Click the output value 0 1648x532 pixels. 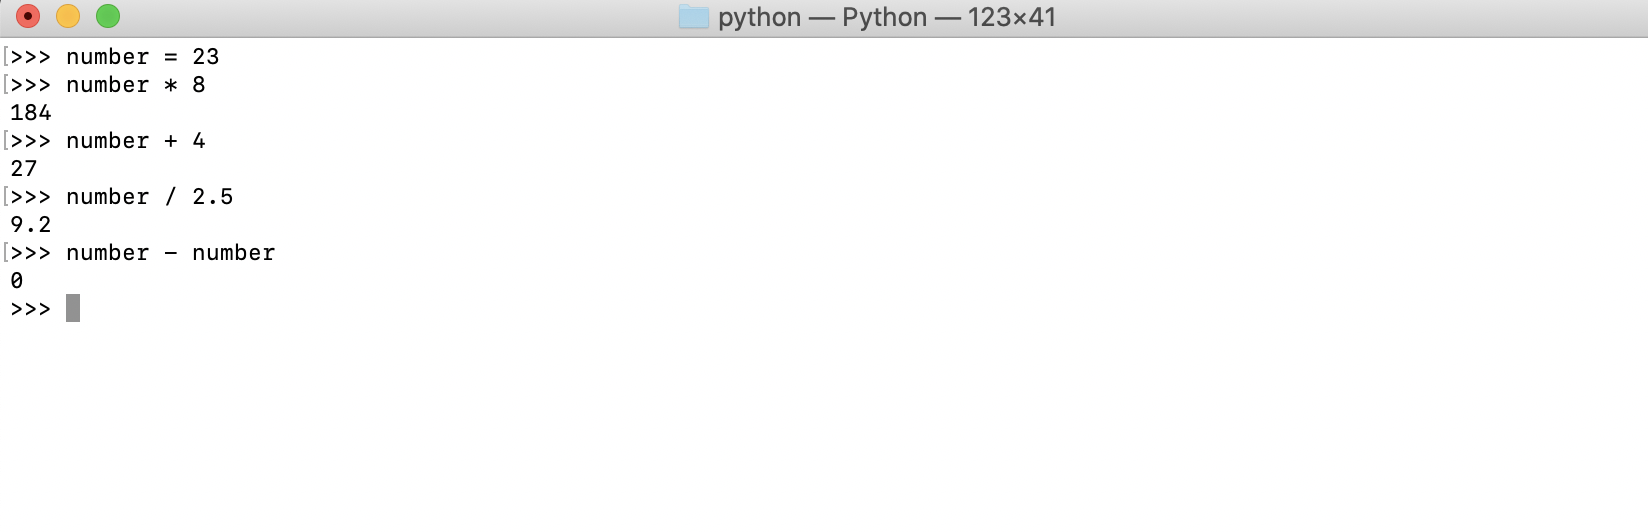[17, 281]
